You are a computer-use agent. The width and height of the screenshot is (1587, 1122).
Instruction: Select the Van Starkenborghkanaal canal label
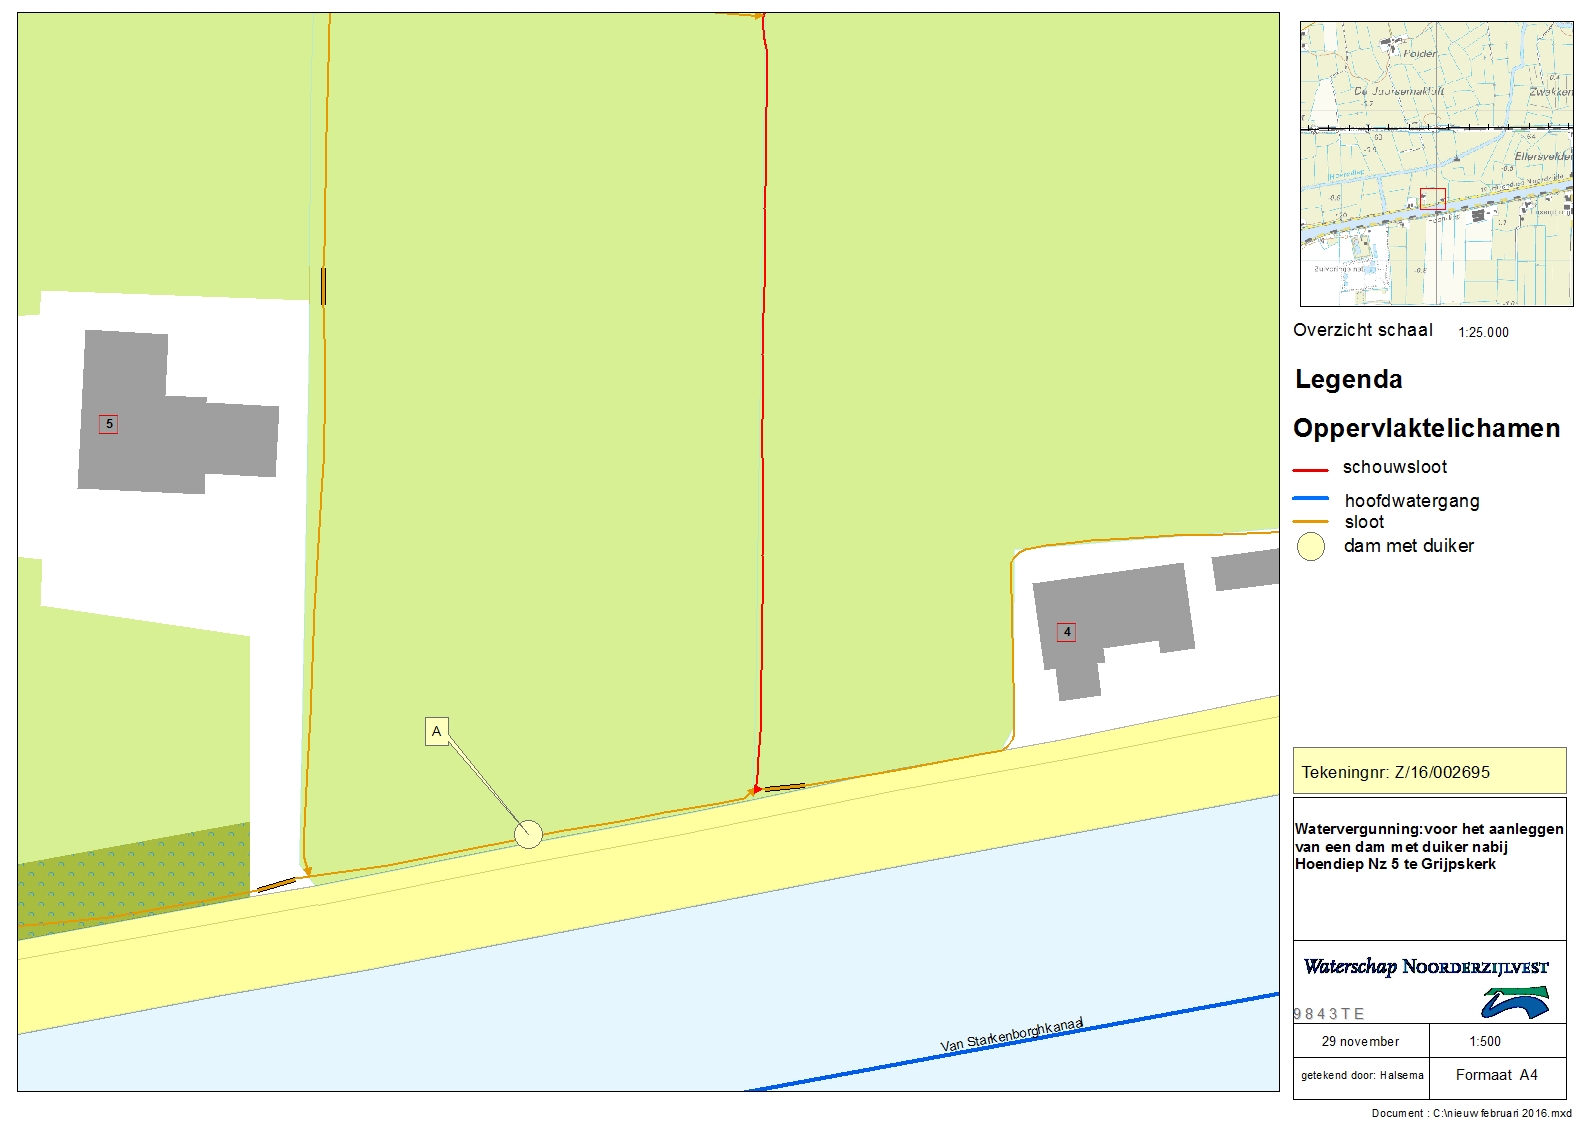click(1011, 1035)
